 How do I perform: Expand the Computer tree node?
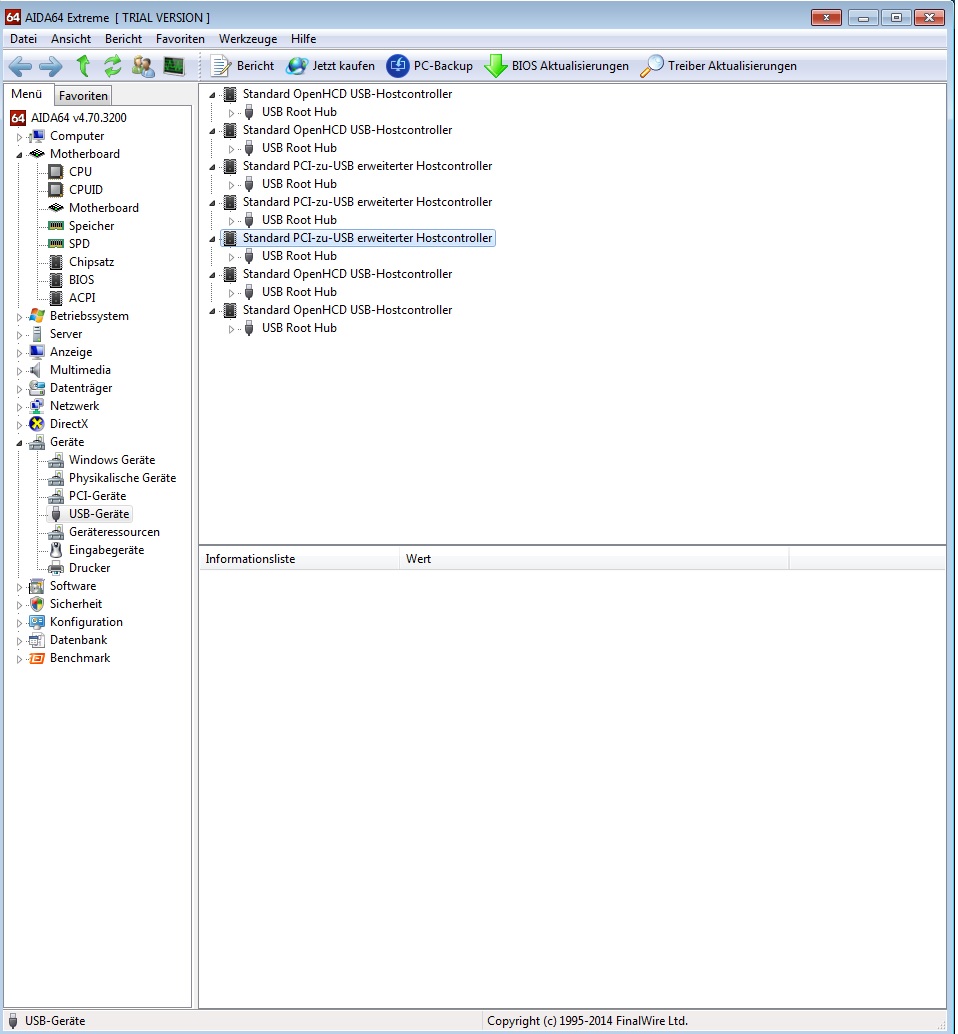pos(19,137)
